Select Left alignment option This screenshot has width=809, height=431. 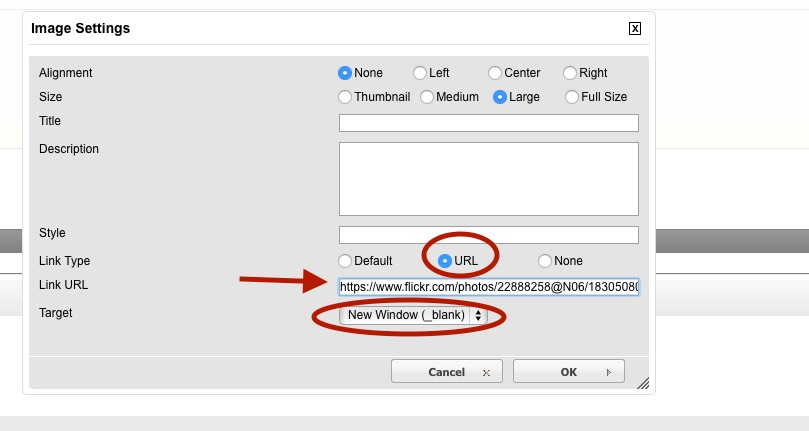(x=420, y=73)
